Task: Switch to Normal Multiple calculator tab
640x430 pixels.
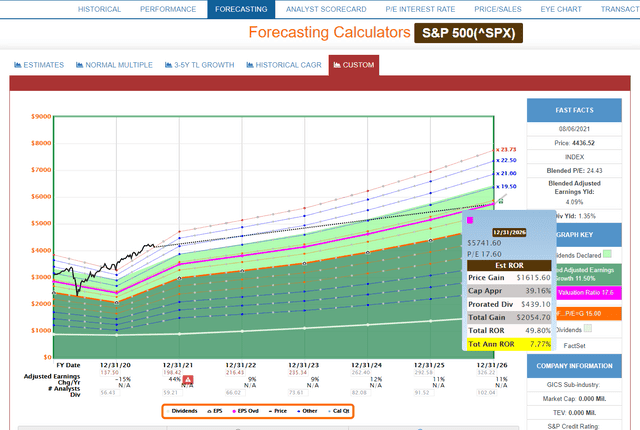Action: (114, 65)
